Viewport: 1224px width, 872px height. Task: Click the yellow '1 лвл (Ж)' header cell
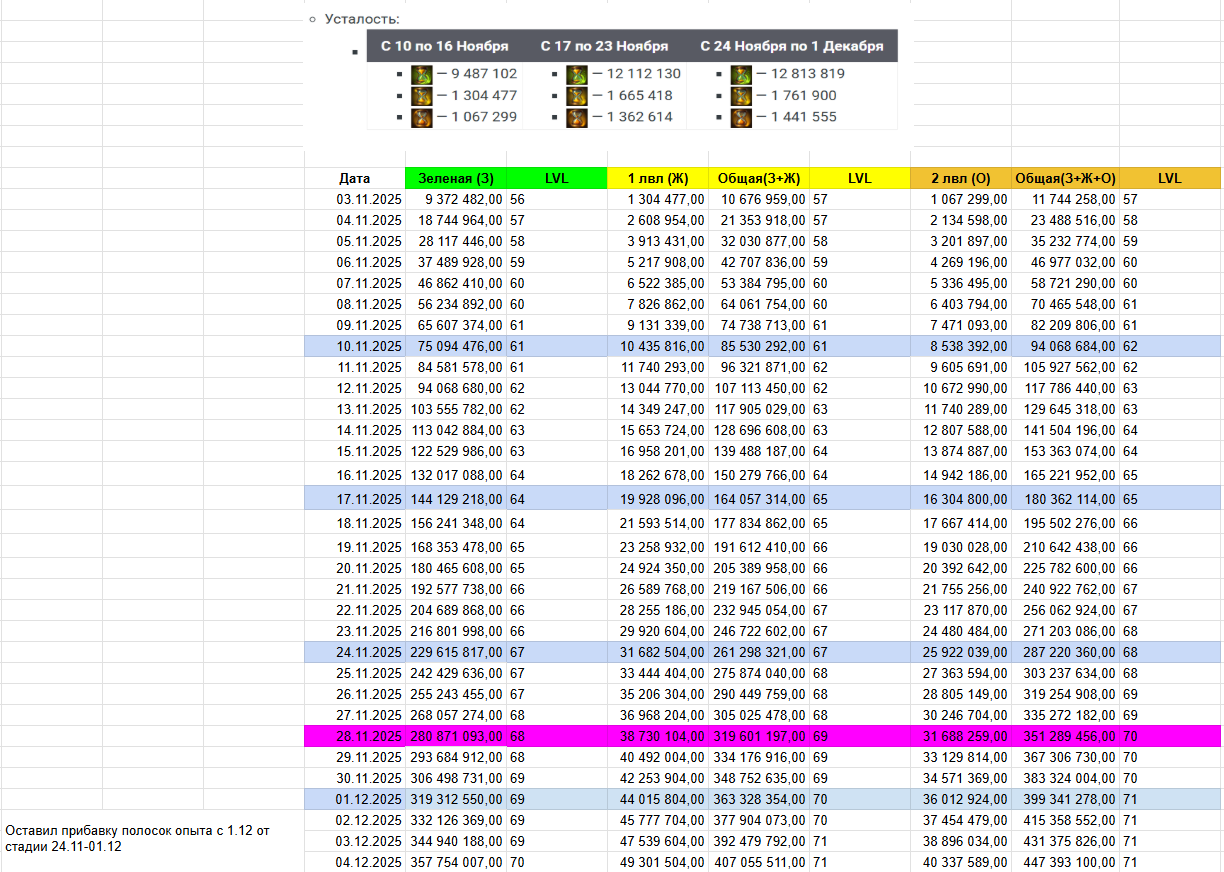tap(658, 178)
